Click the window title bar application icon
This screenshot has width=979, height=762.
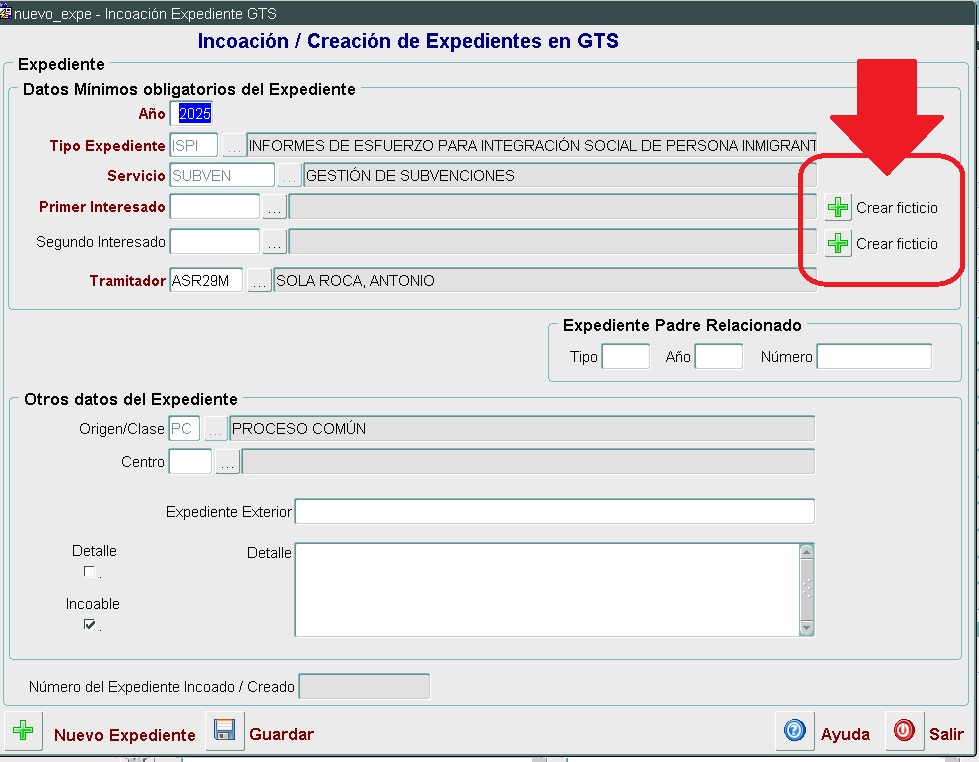pyautogui.click(x=7, y=14)
